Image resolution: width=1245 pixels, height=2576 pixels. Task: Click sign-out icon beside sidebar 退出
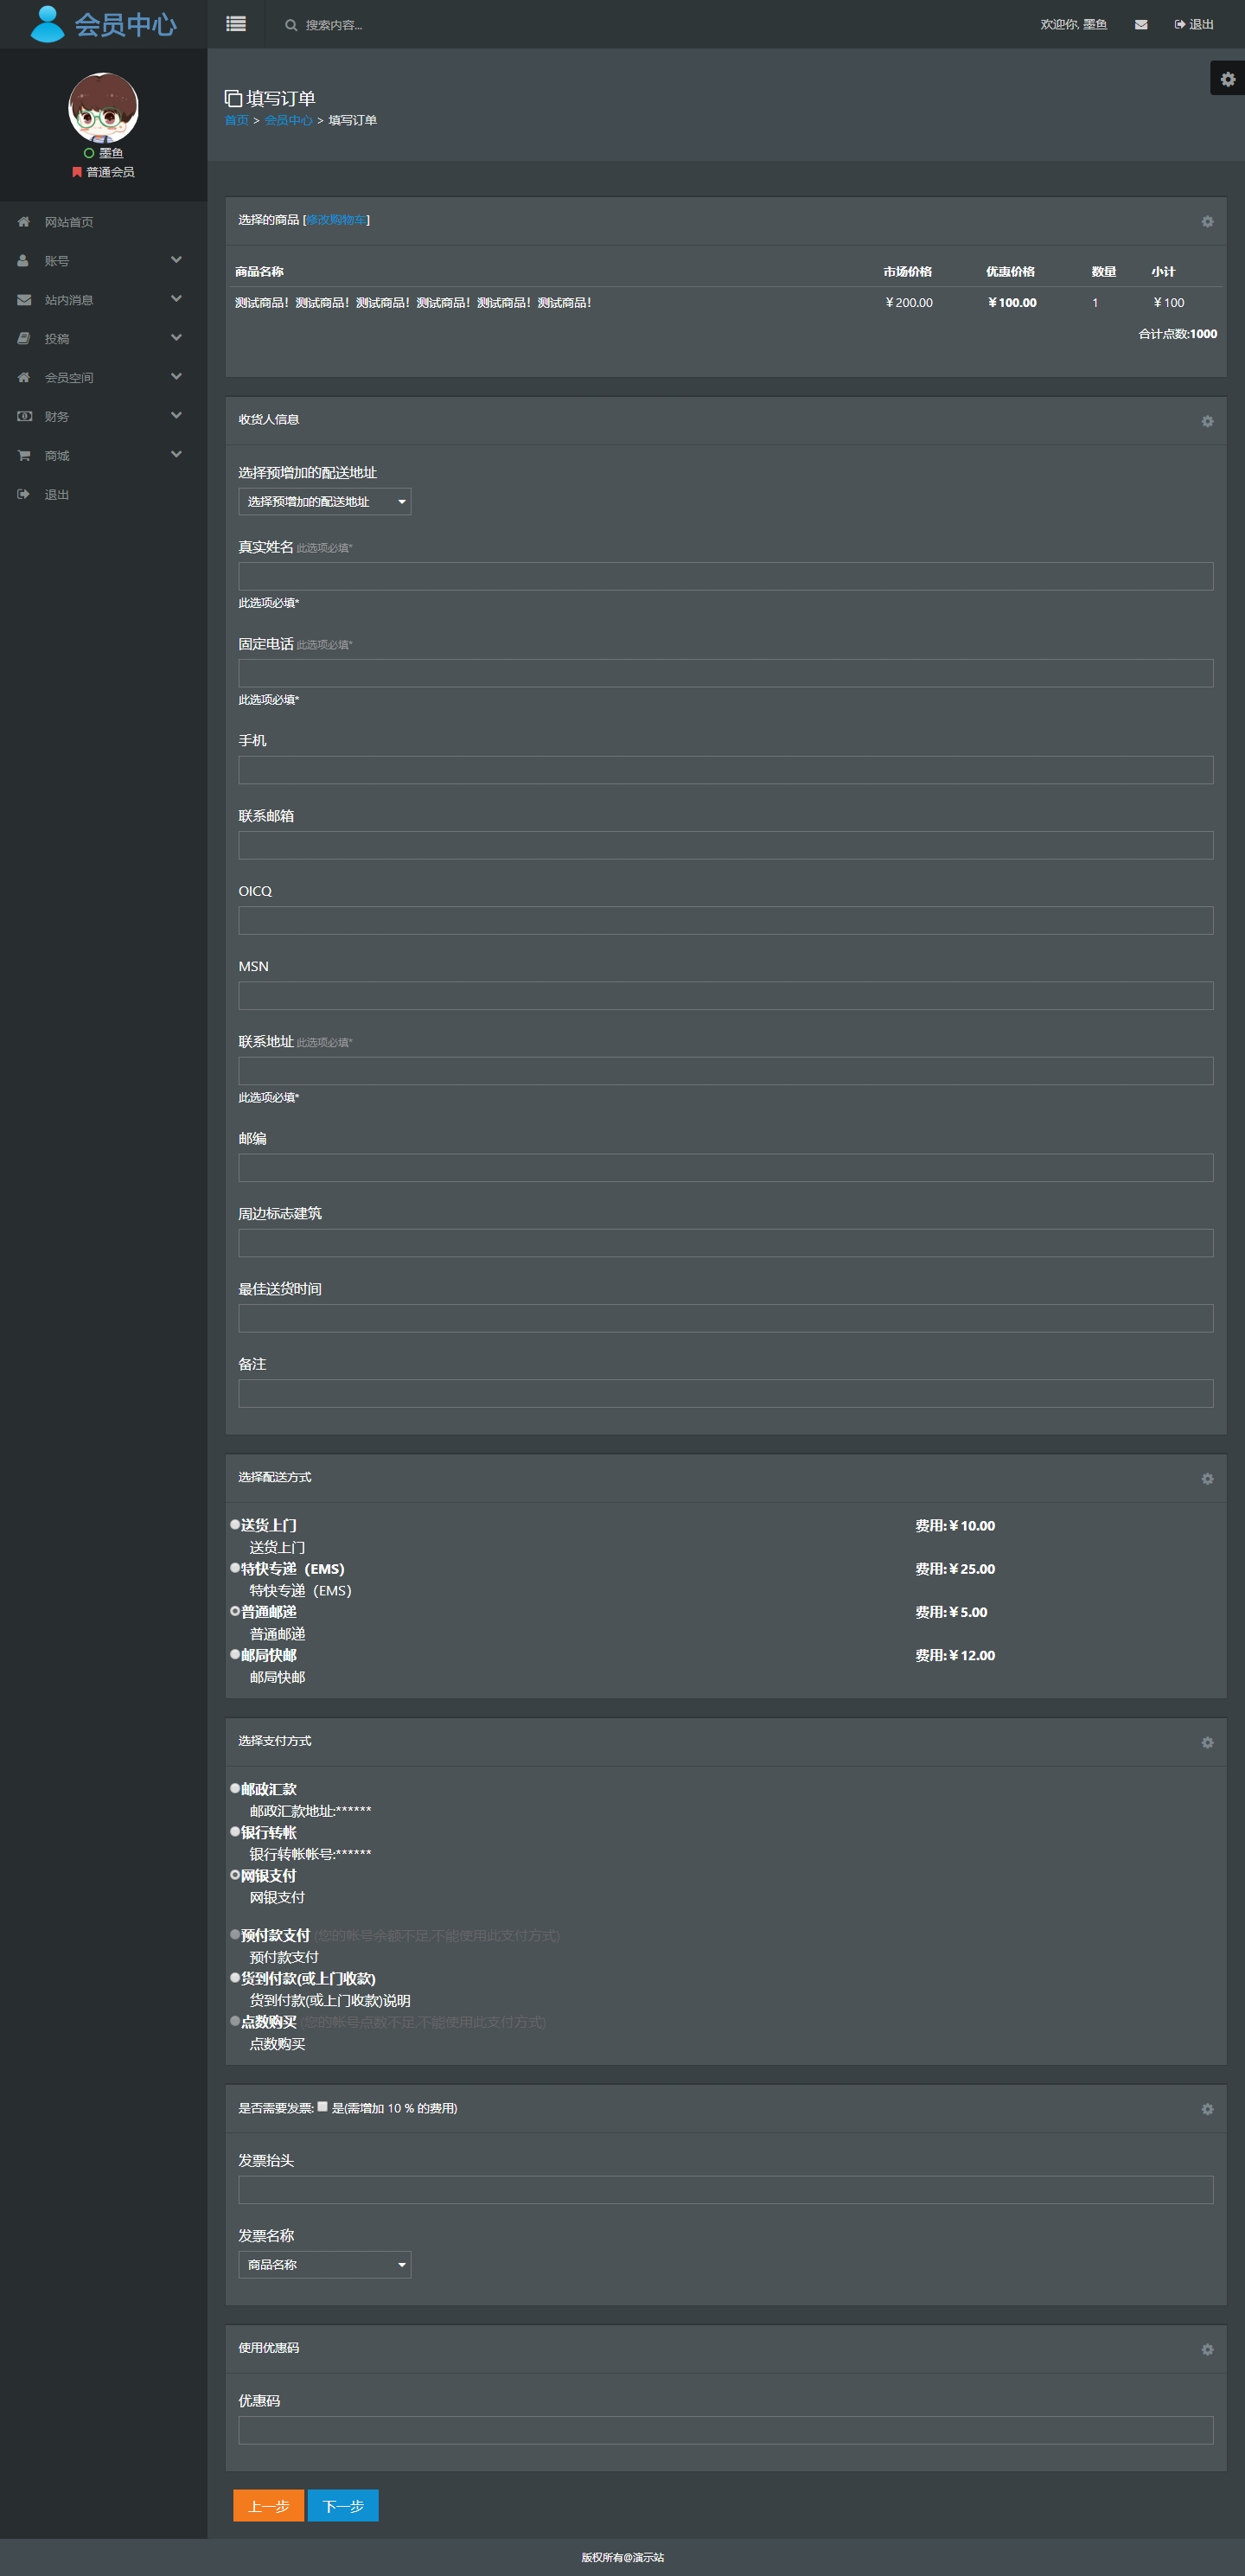24,494
